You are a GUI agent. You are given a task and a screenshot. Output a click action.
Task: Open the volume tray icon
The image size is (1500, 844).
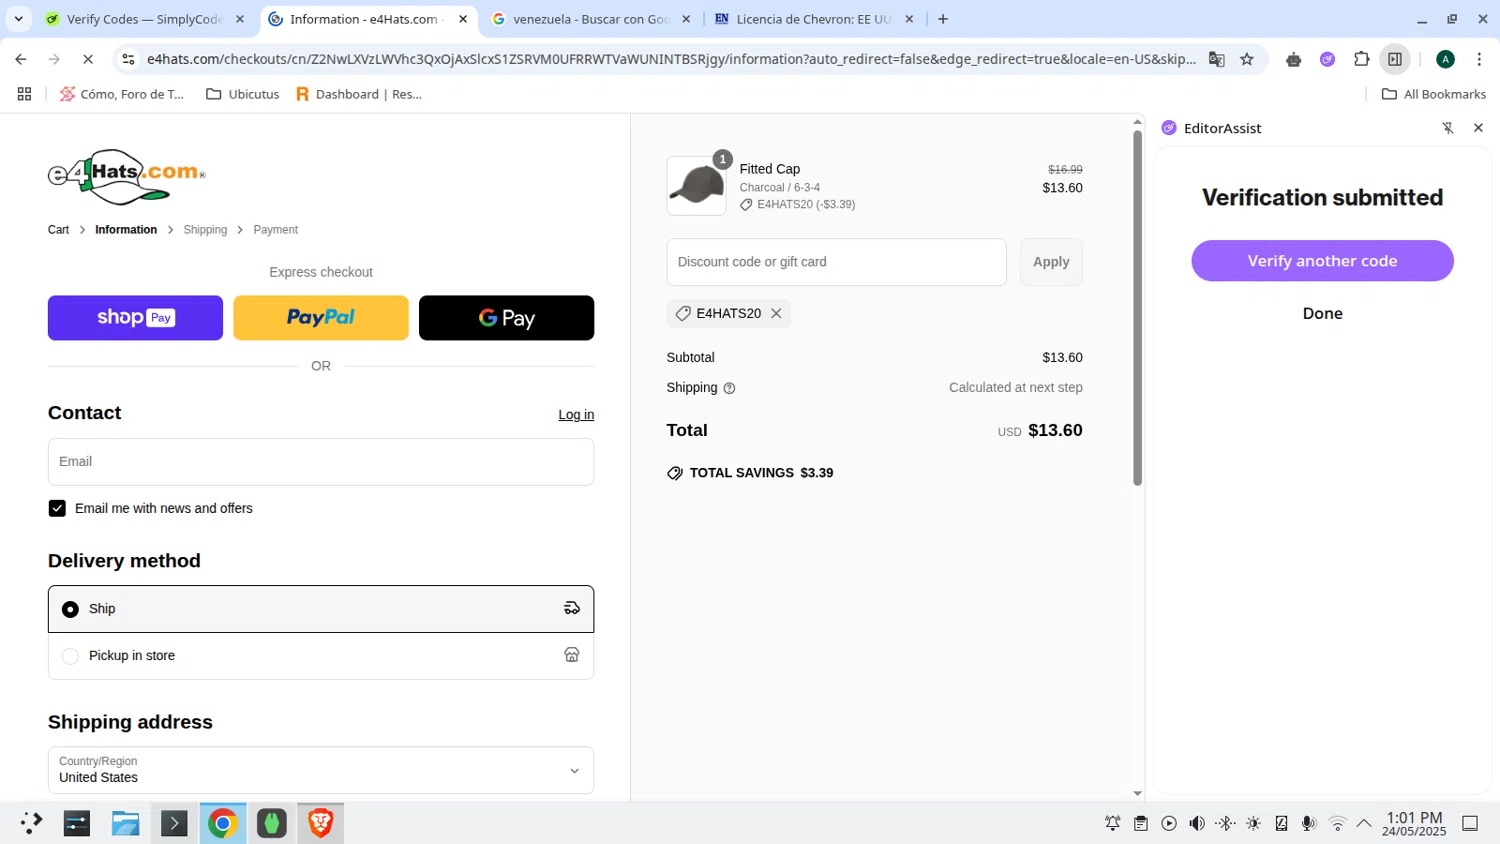1197,823
